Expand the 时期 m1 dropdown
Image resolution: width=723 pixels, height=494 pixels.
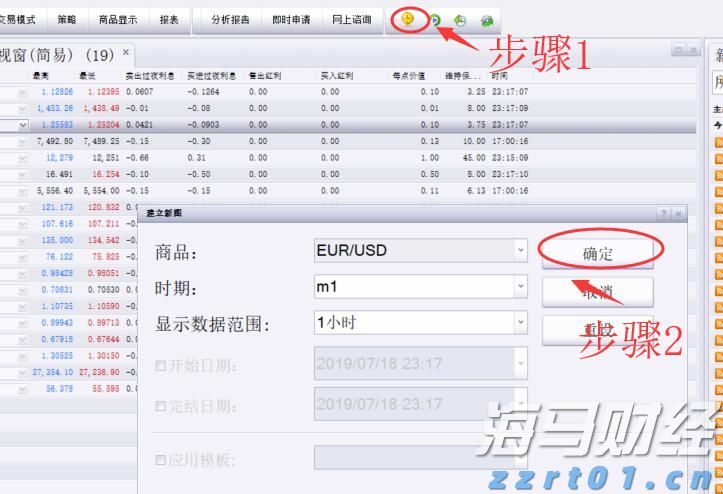[x=520, y=288]
